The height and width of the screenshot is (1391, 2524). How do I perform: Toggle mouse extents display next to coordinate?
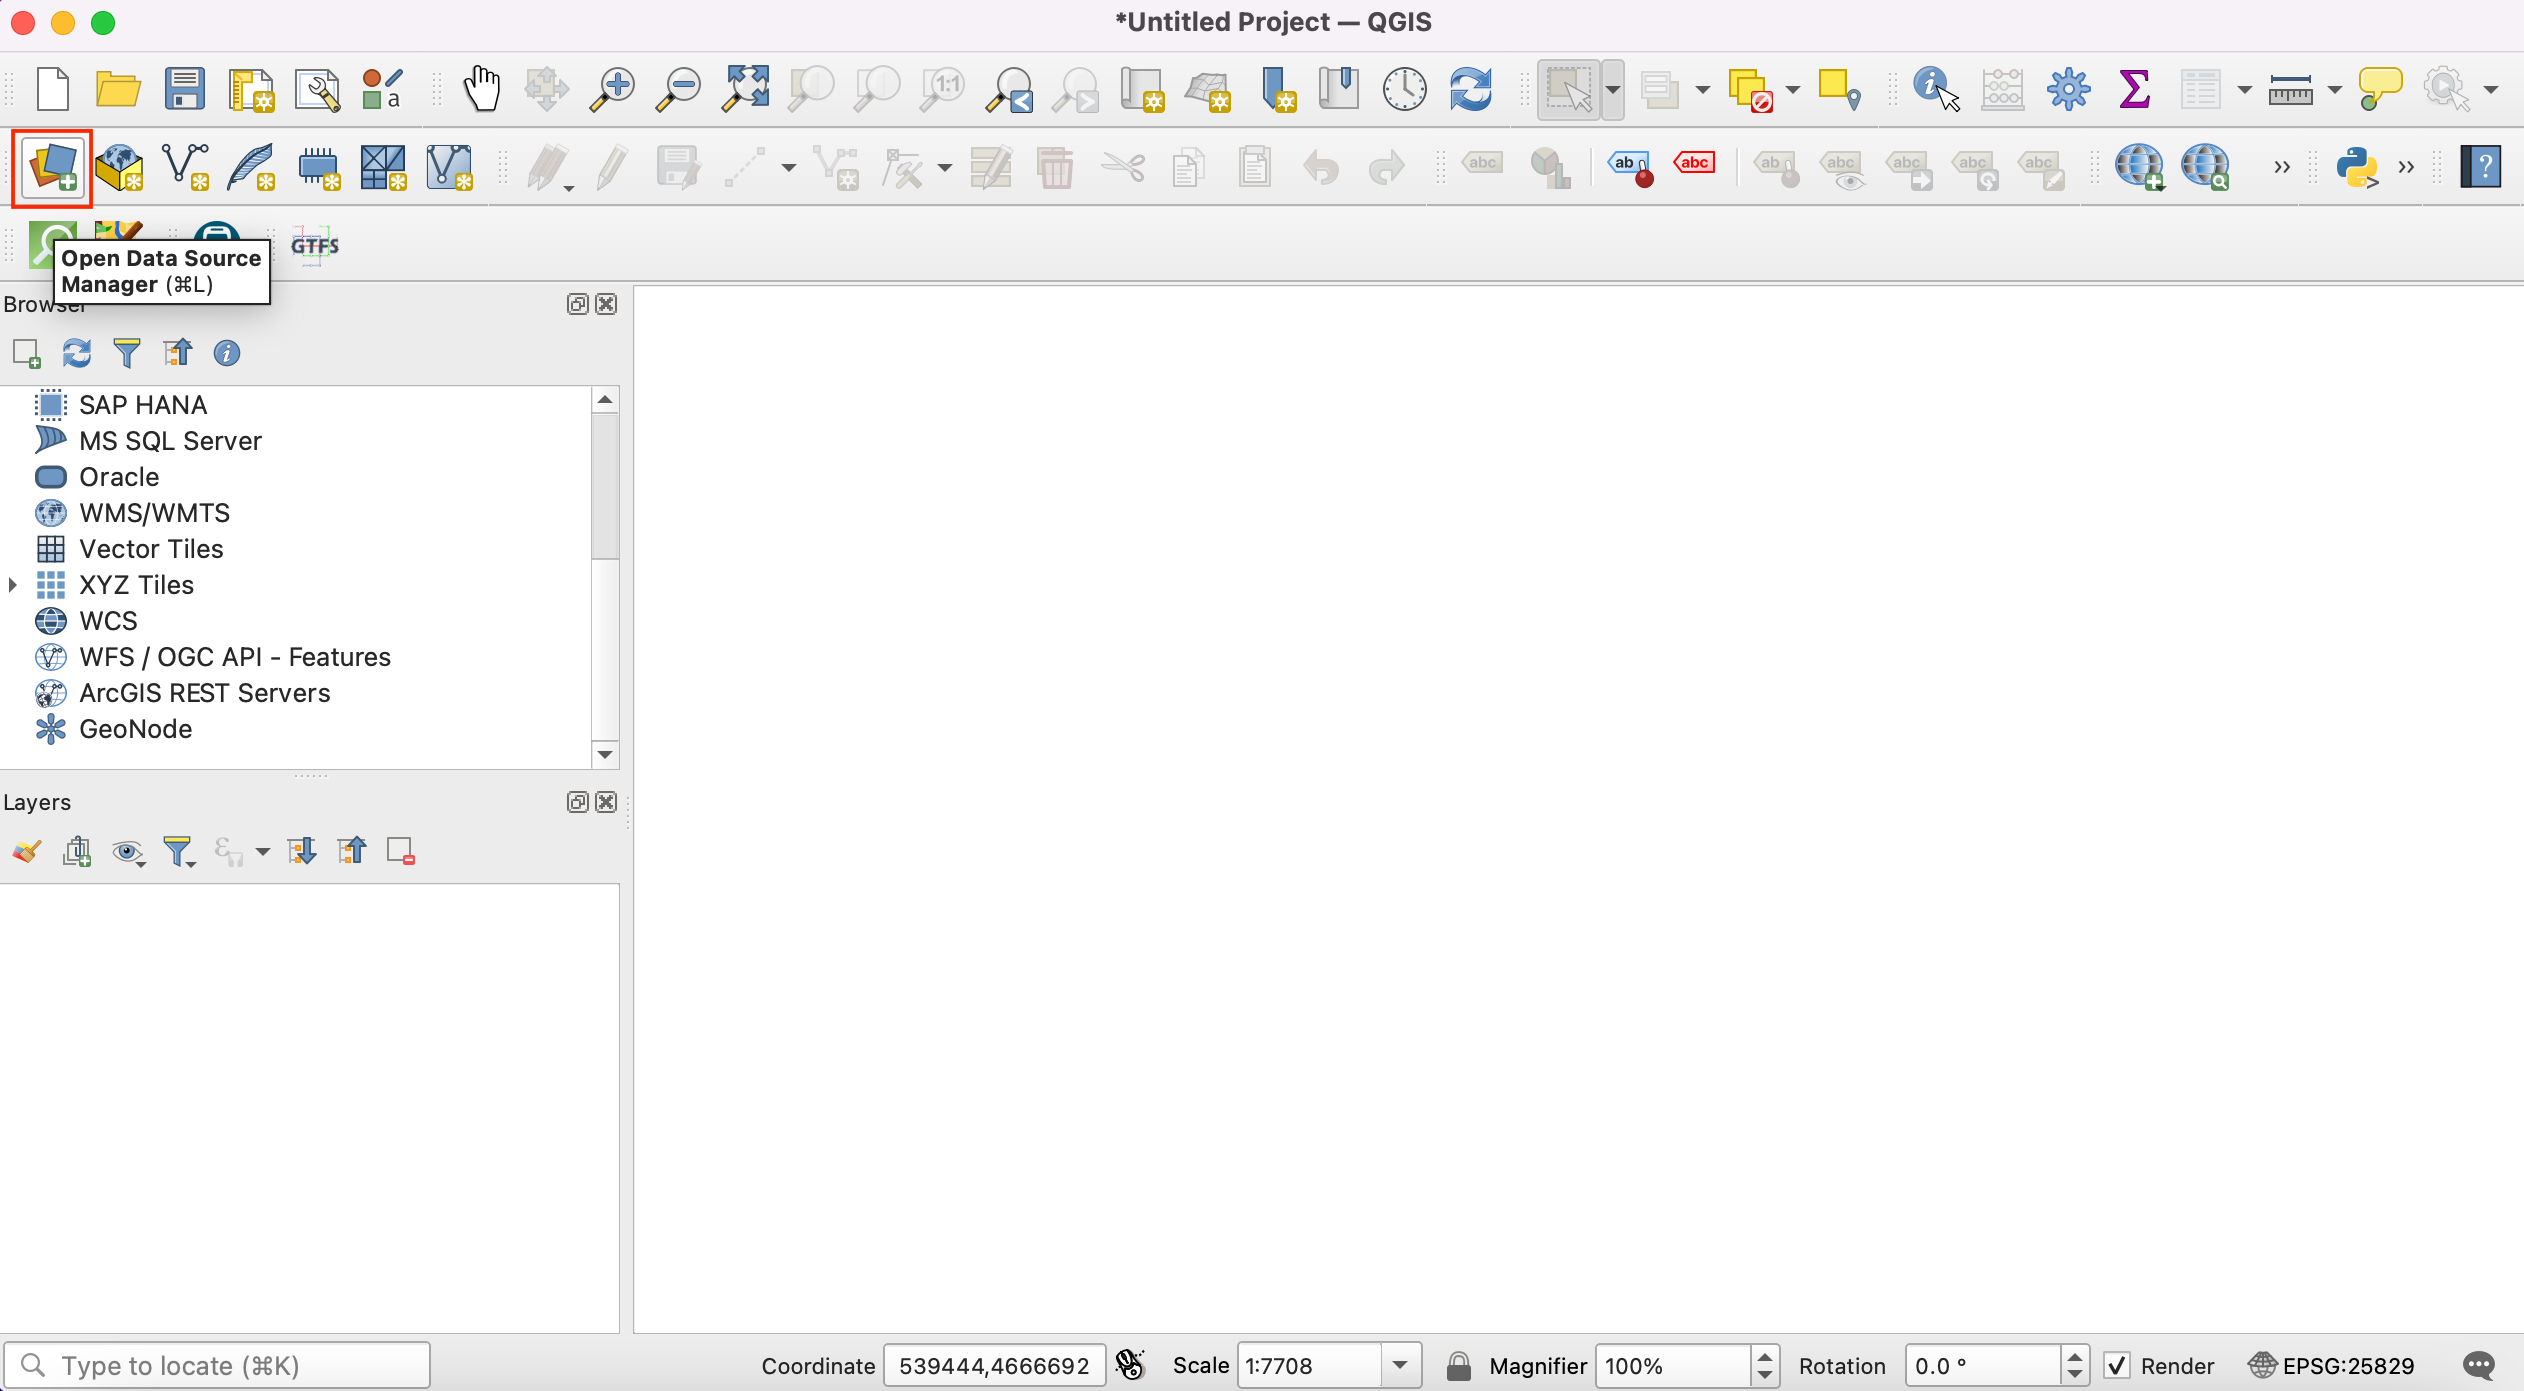click(1130, 1365)
